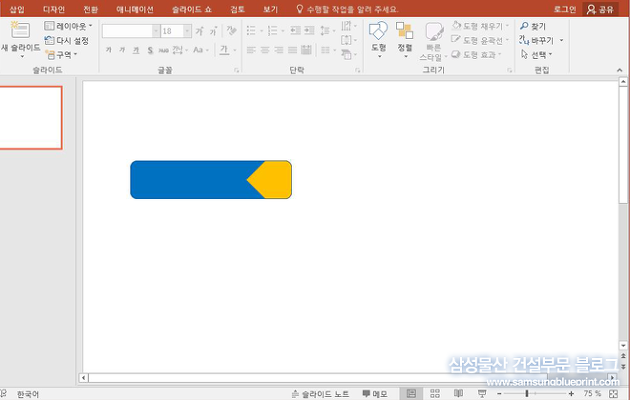Image resolution: width=630 pixels, height=400 pixels.
Task: Click Decrease List Level icon
Action: click(x=295, y=31)
